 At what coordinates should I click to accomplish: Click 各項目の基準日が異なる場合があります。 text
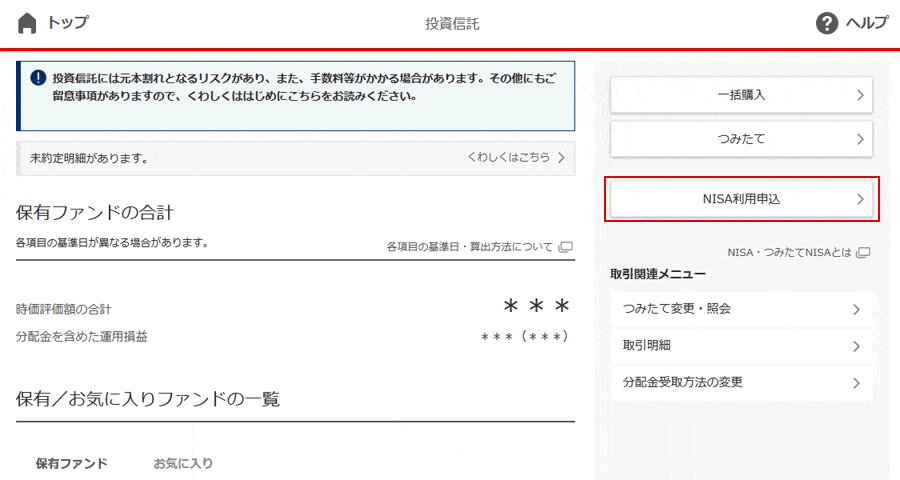click(x=112, y=243)
